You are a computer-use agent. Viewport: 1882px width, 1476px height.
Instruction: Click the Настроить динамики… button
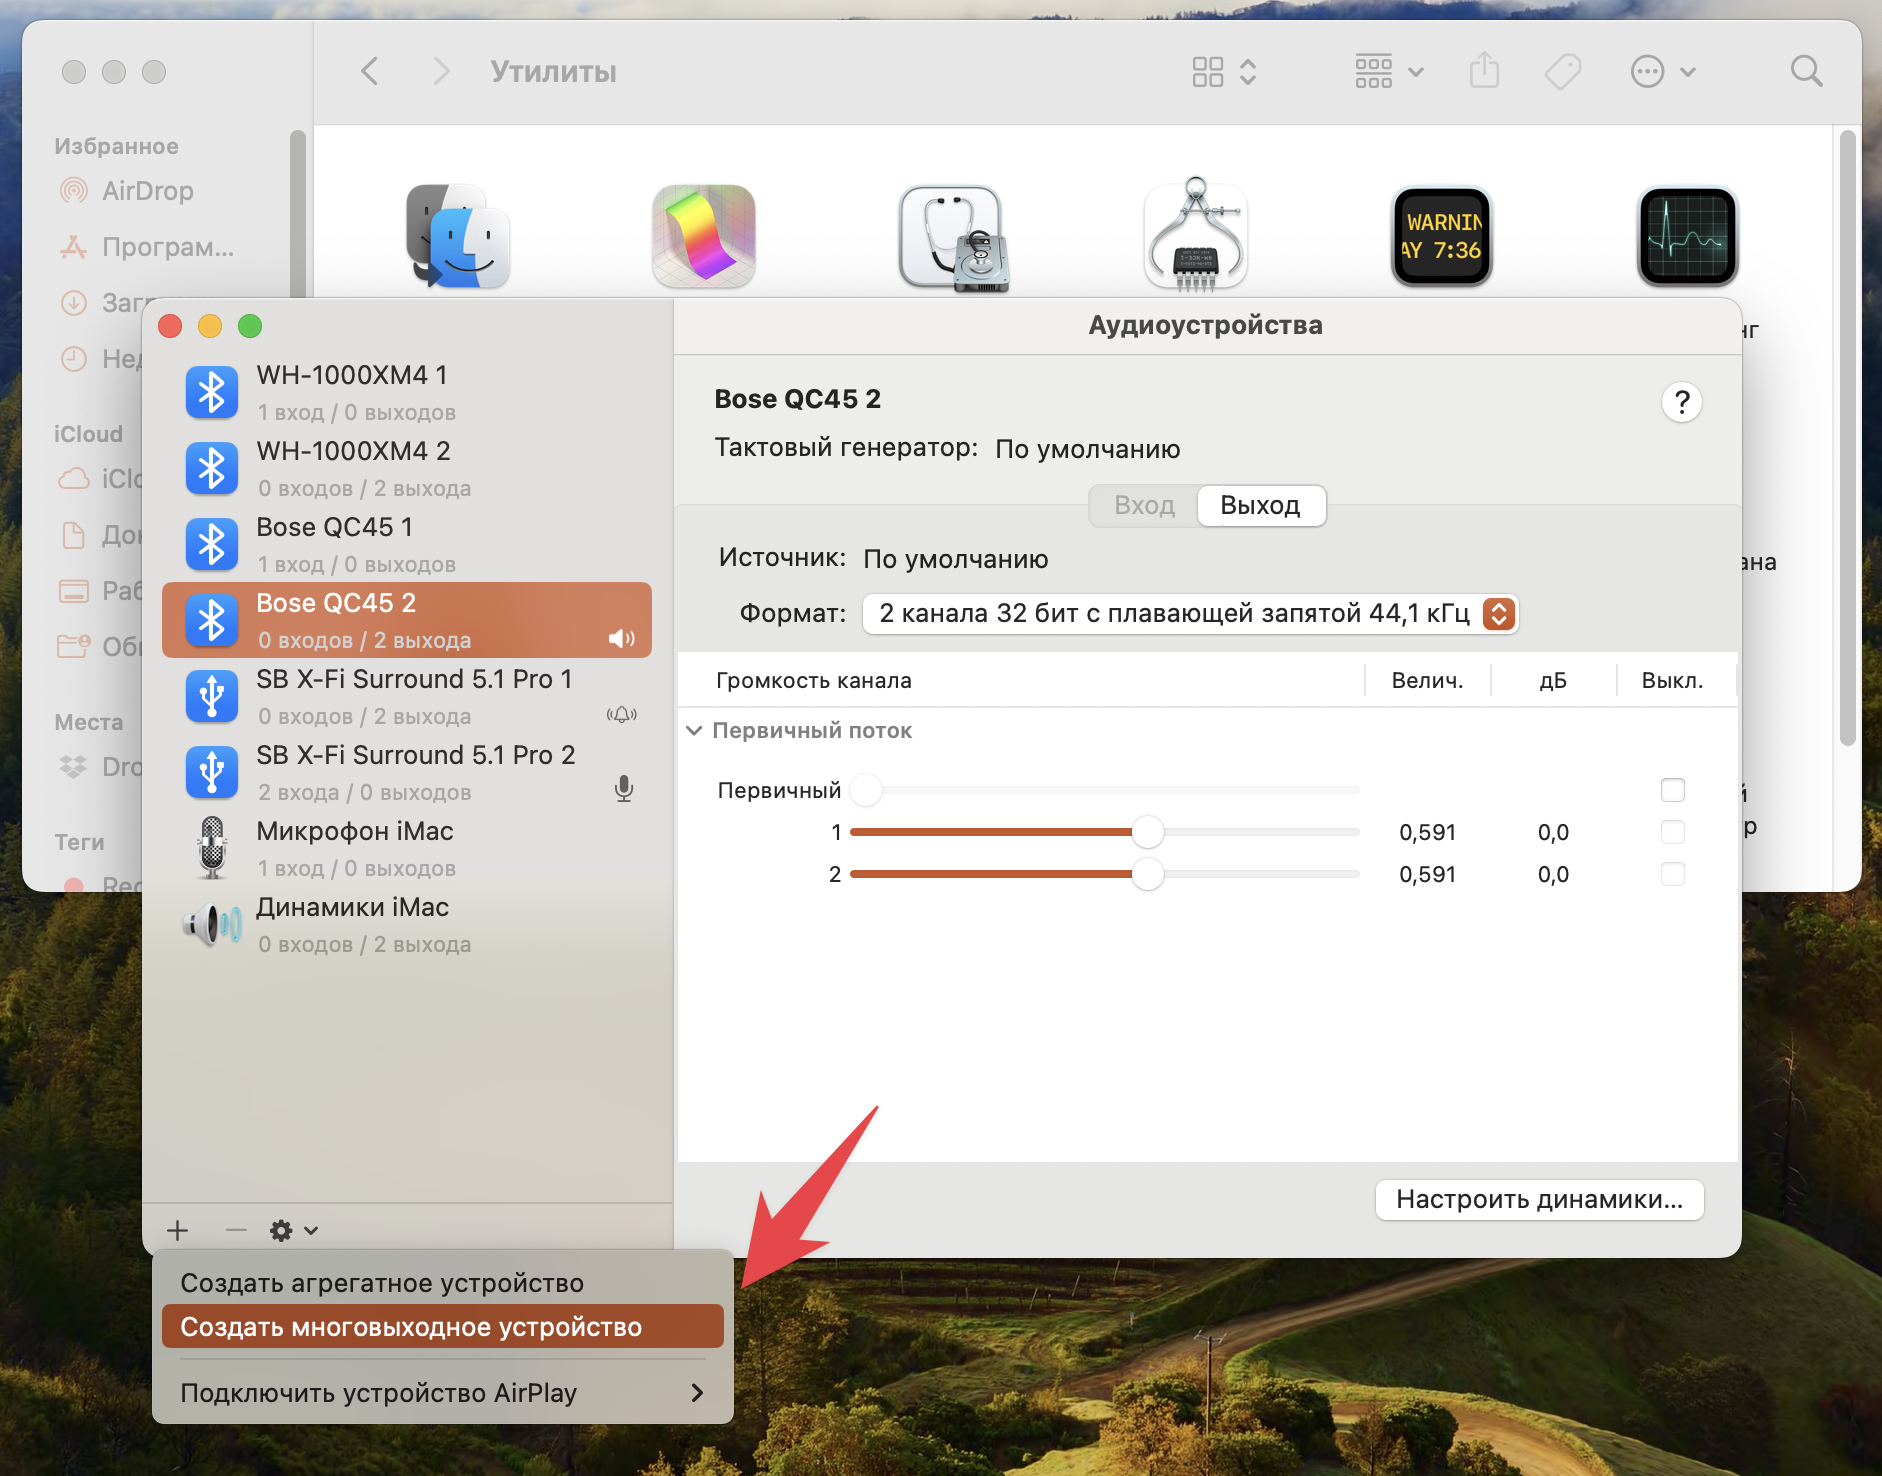[x=1540, y=1199]
